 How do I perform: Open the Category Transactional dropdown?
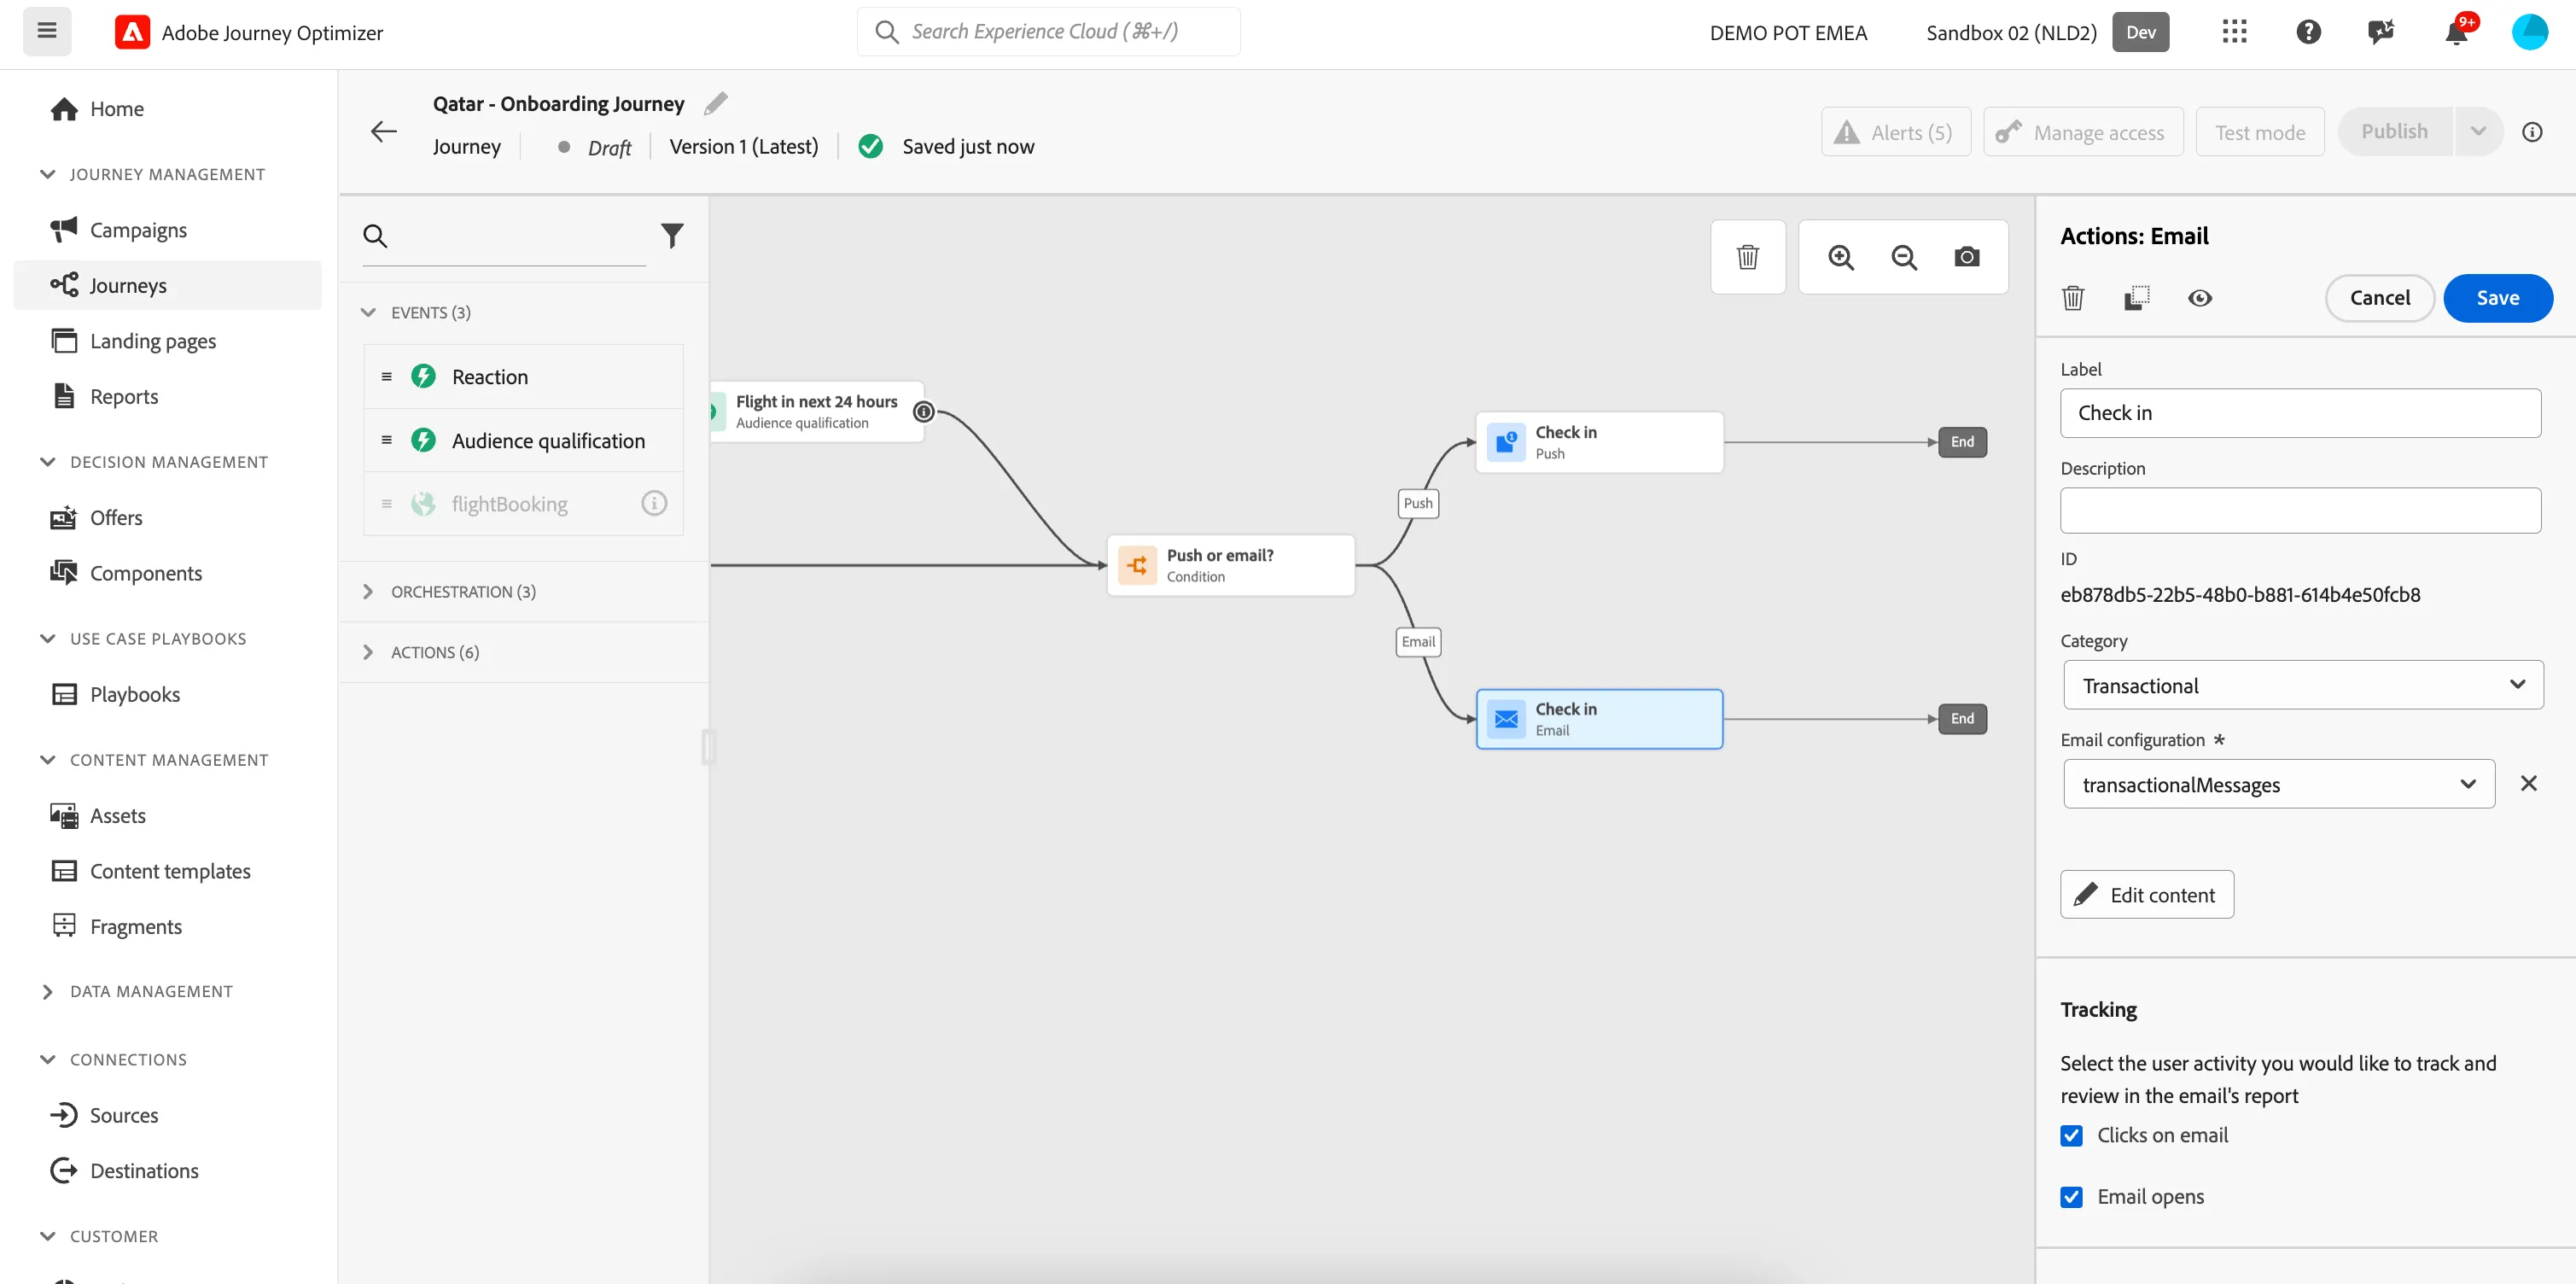click(2303, 686)
